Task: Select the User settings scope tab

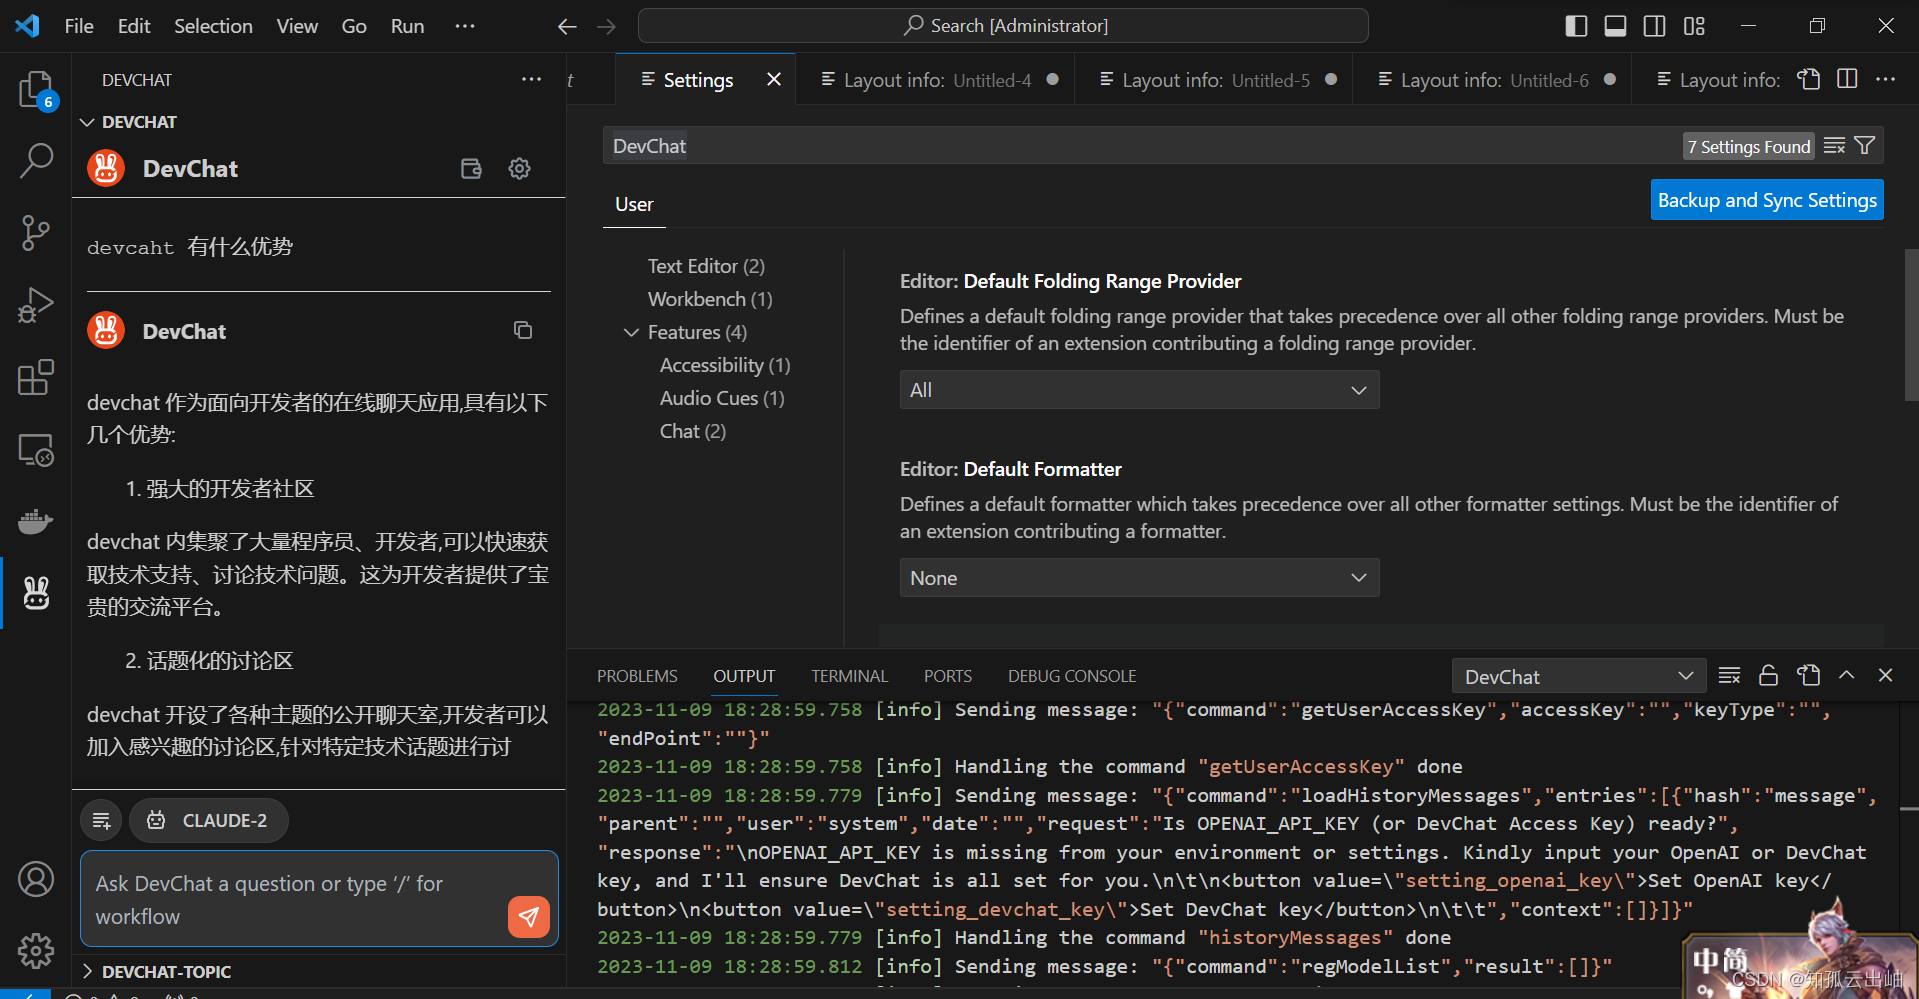Action: tap(634, 204)
